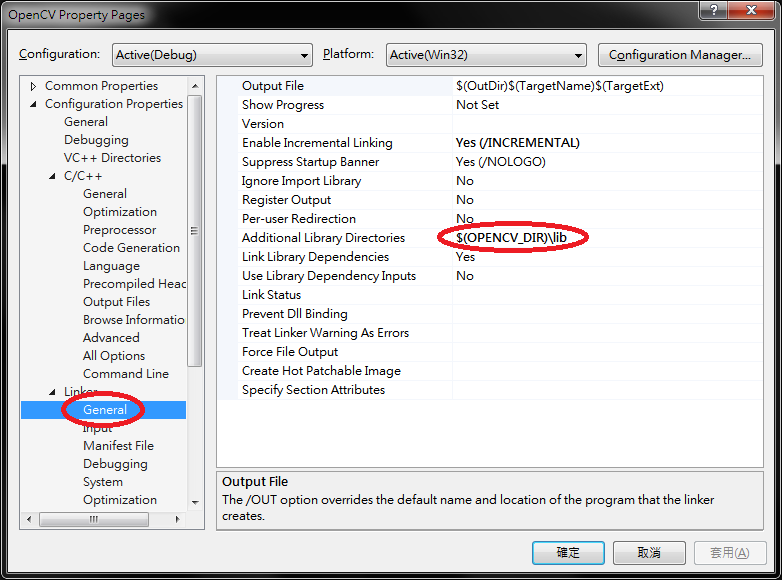This screenshot has width=782, height=580.
Task: Click the title bar help question mark
Action: [714, 10]
